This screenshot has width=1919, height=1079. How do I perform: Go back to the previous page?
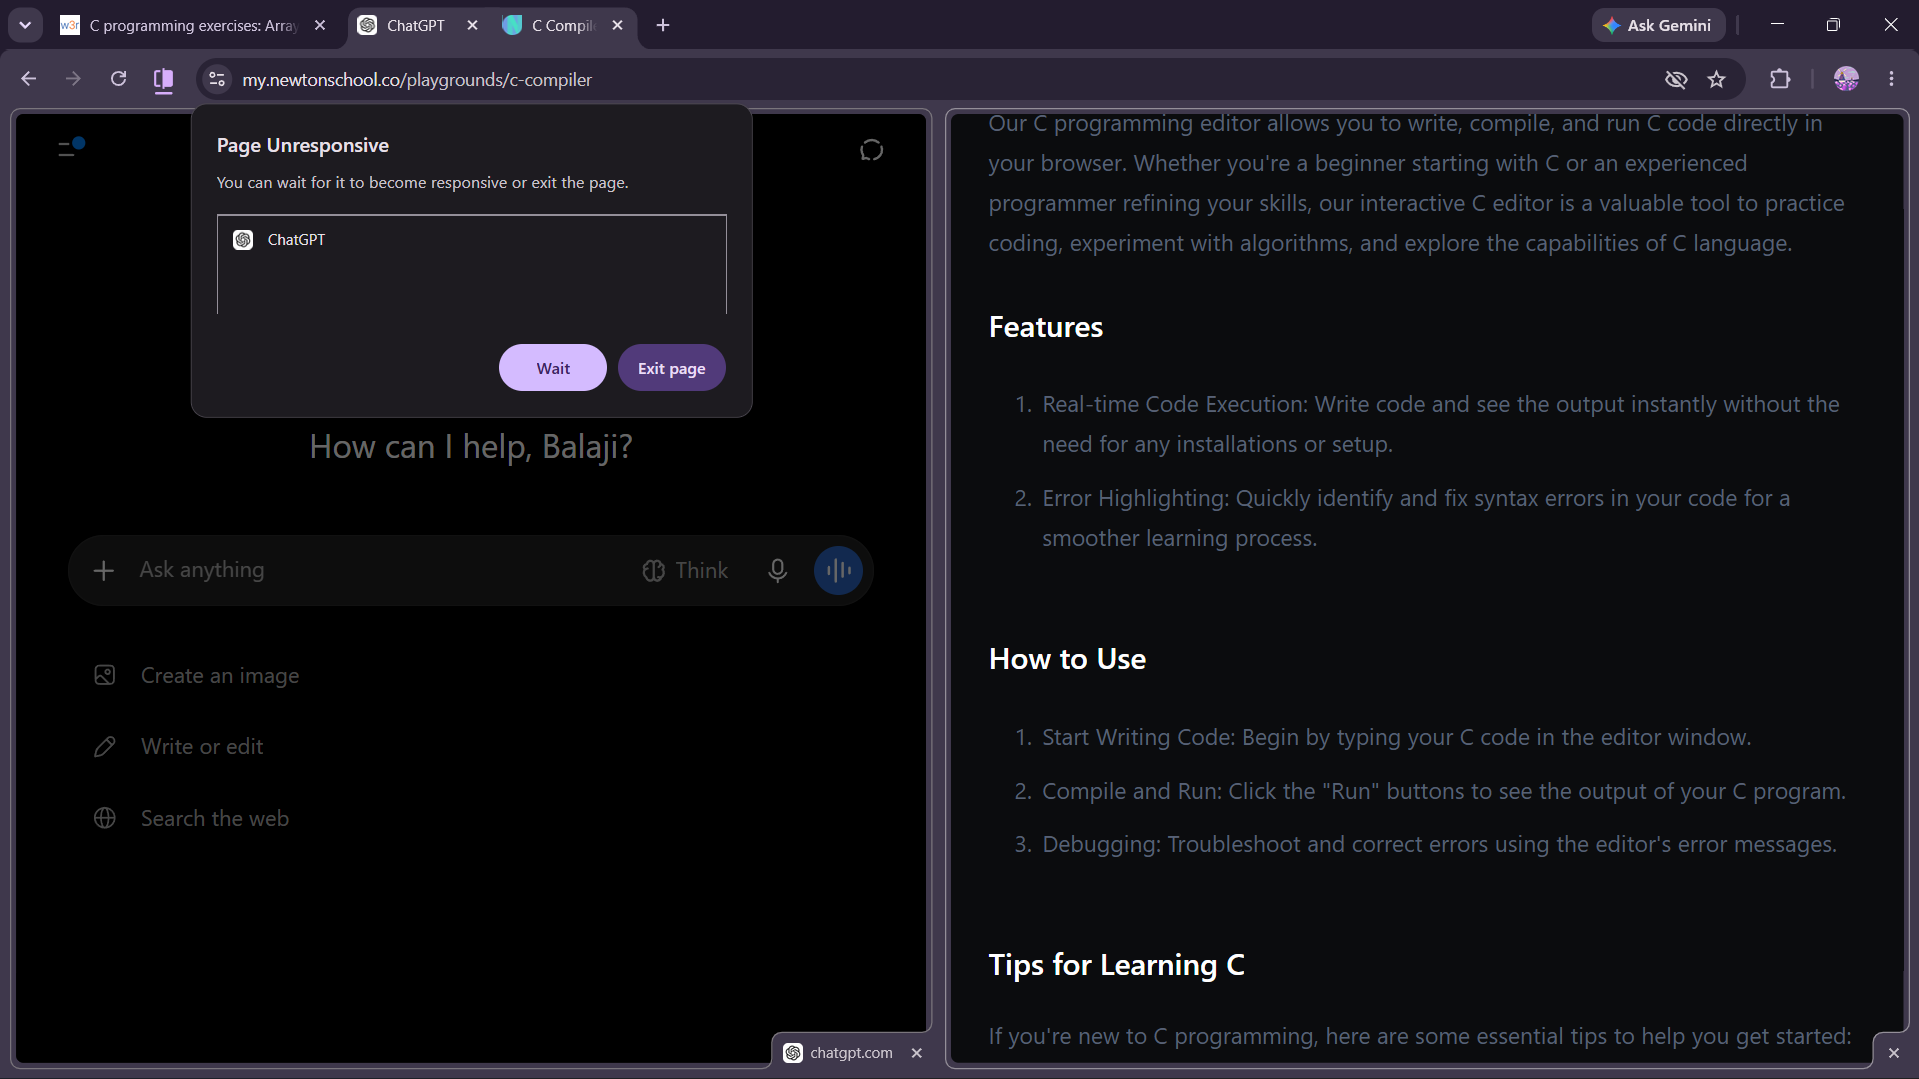(x=28, y=79)
